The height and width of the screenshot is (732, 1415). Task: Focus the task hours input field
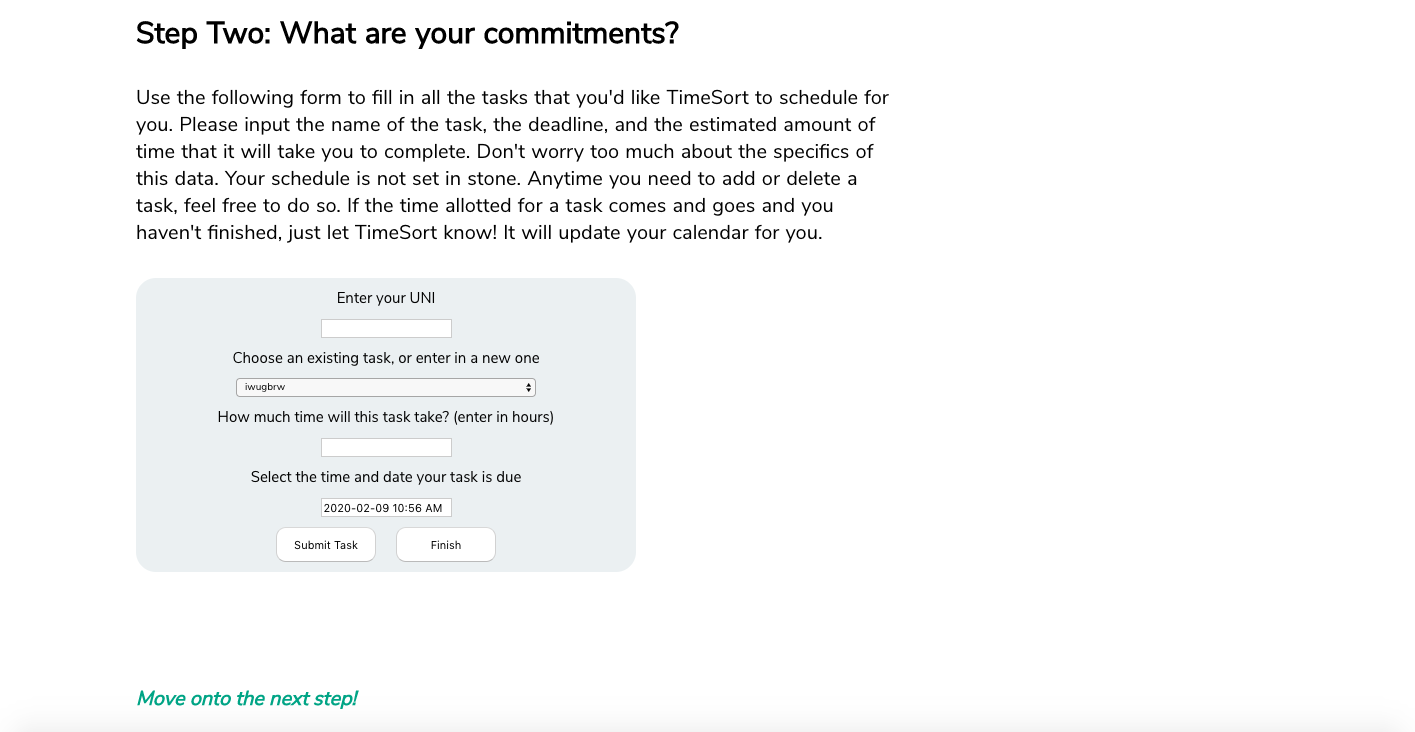386,447
